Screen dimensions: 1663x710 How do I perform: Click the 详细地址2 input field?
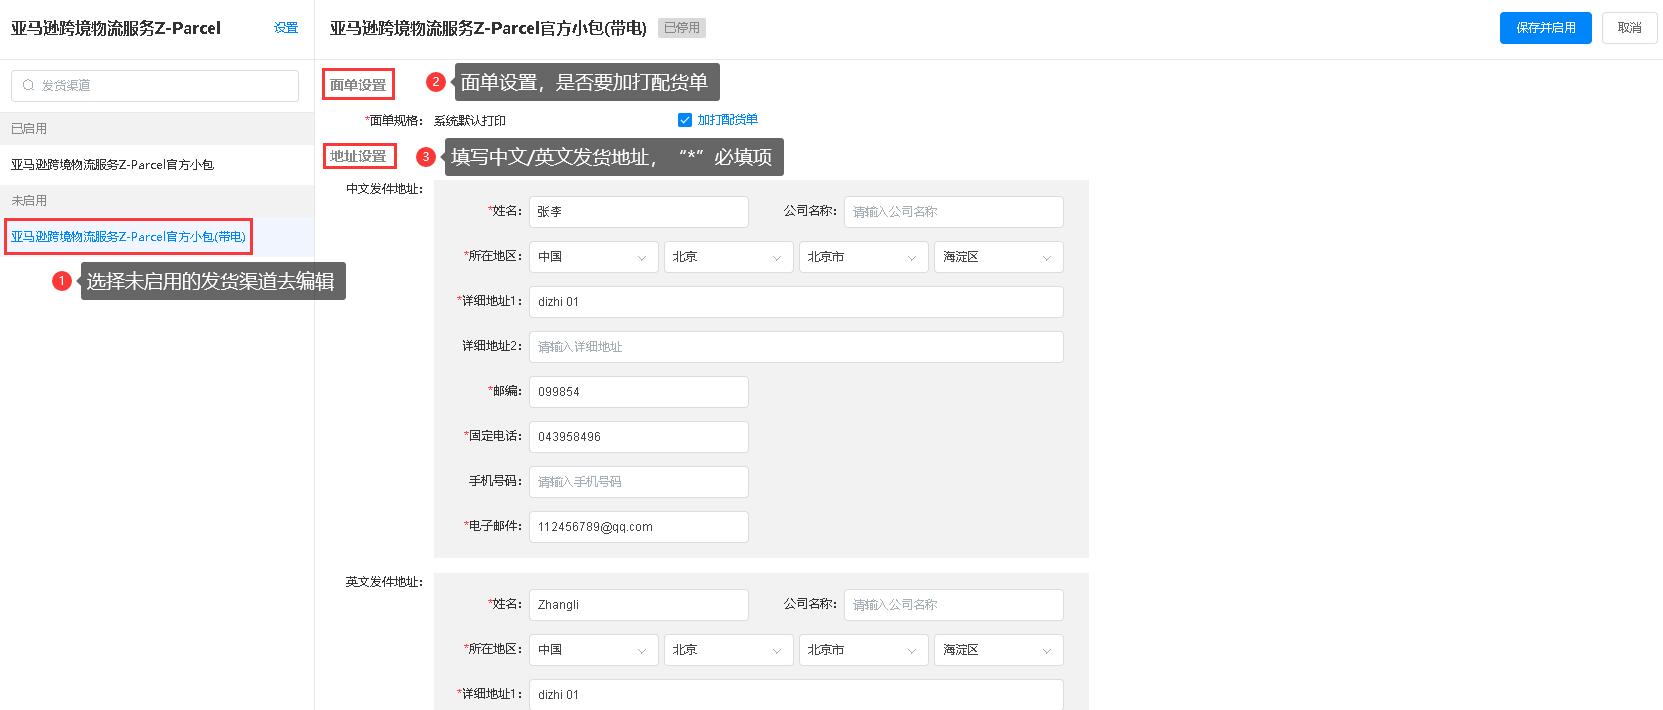tap(795, 347)
